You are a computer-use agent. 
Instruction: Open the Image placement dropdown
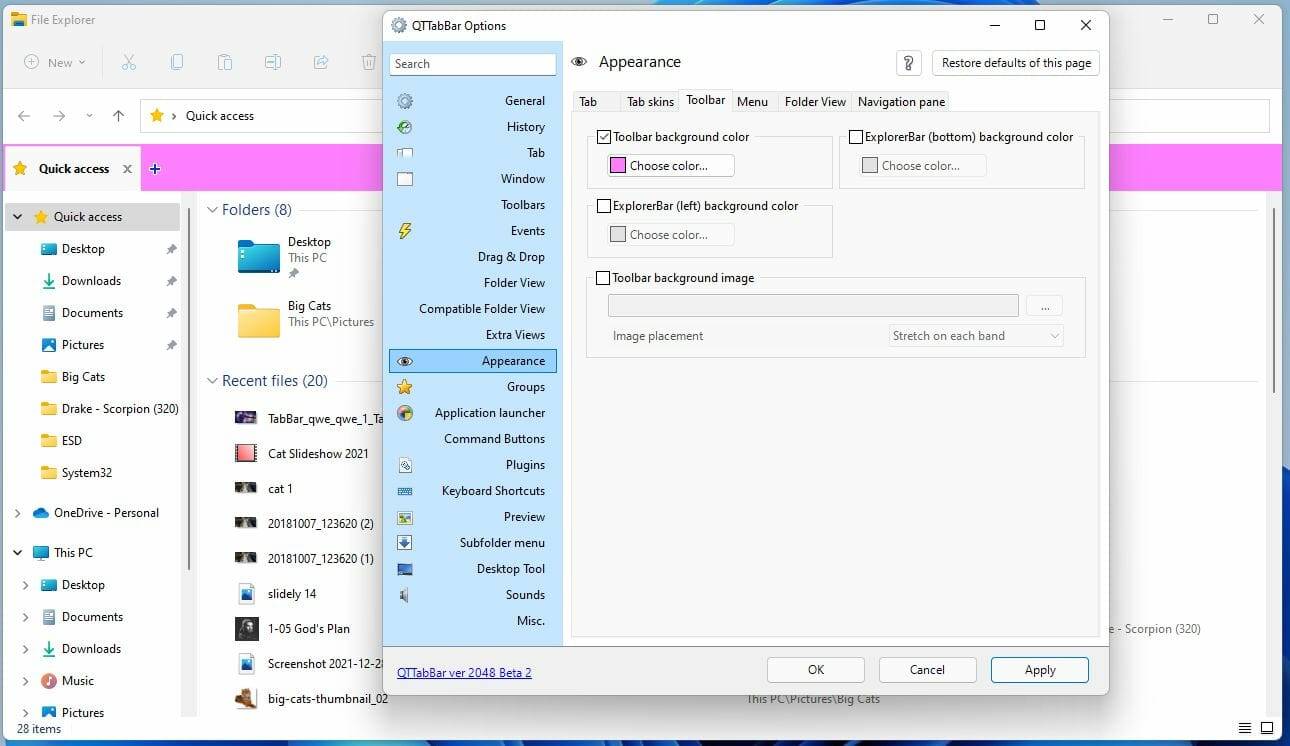point(973,335)
